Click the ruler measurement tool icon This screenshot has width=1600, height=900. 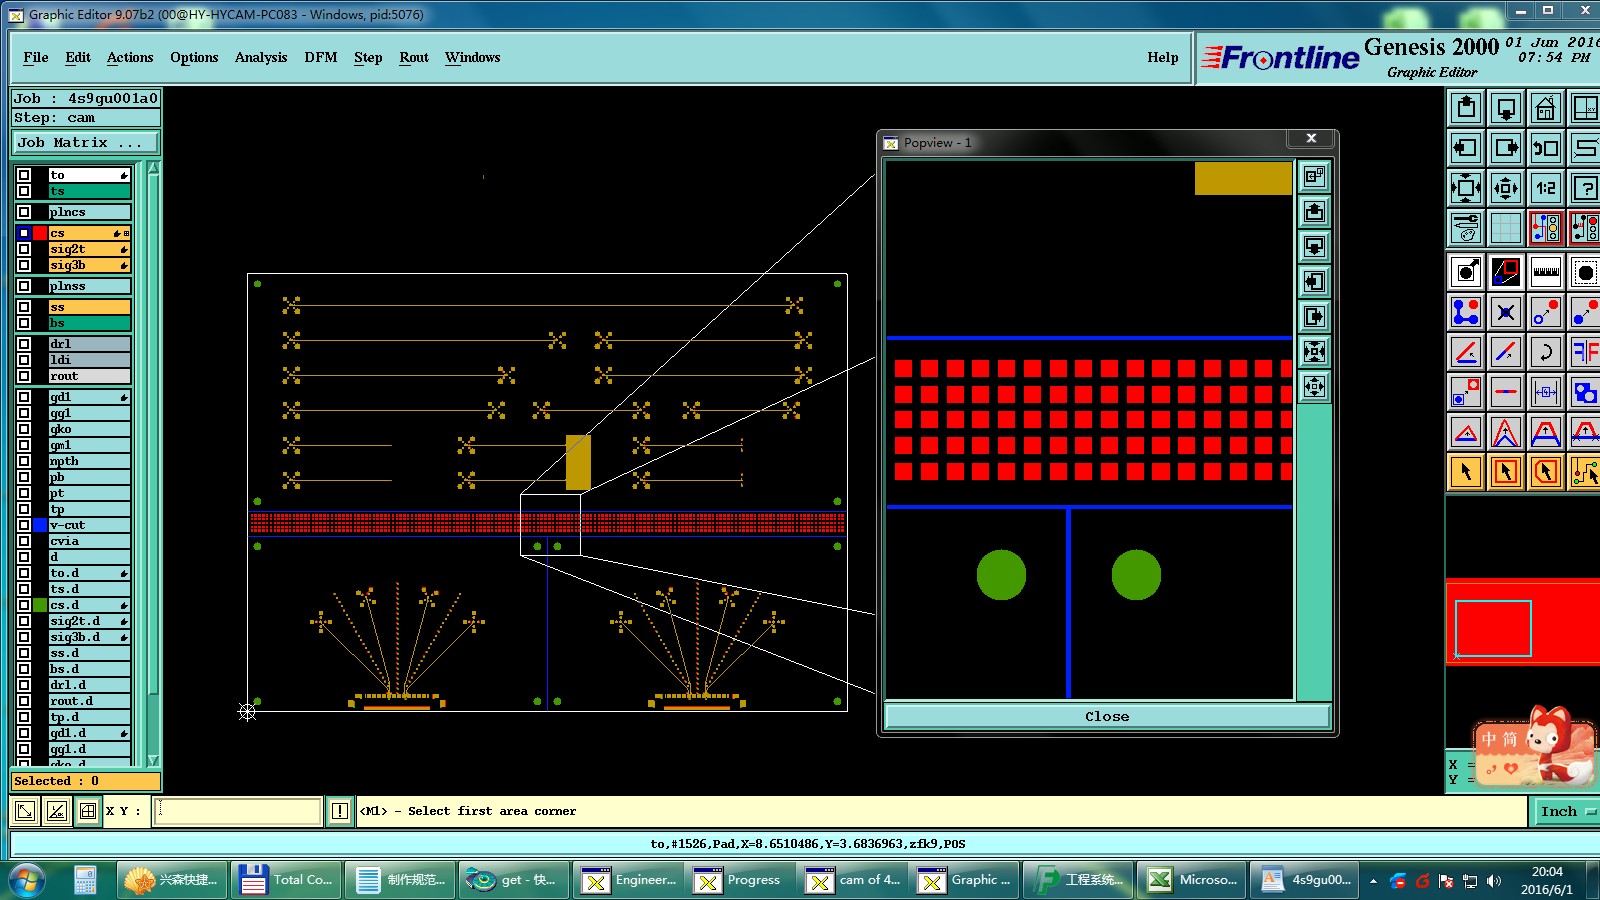pyautogui.click(x=1546, y=272)
